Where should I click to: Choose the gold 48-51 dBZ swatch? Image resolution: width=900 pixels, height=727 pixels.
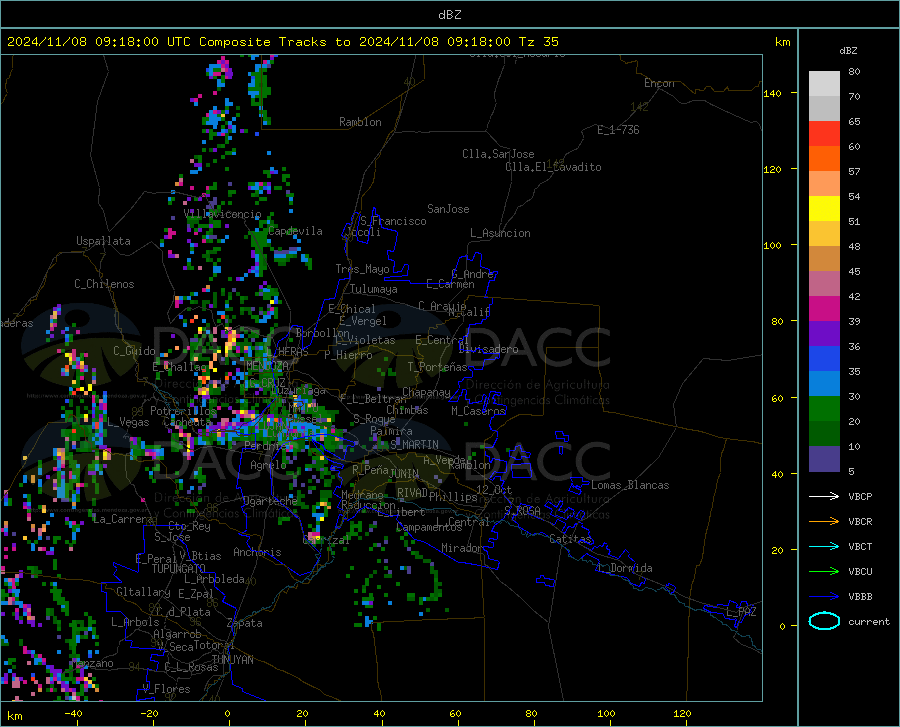[824, 234]
